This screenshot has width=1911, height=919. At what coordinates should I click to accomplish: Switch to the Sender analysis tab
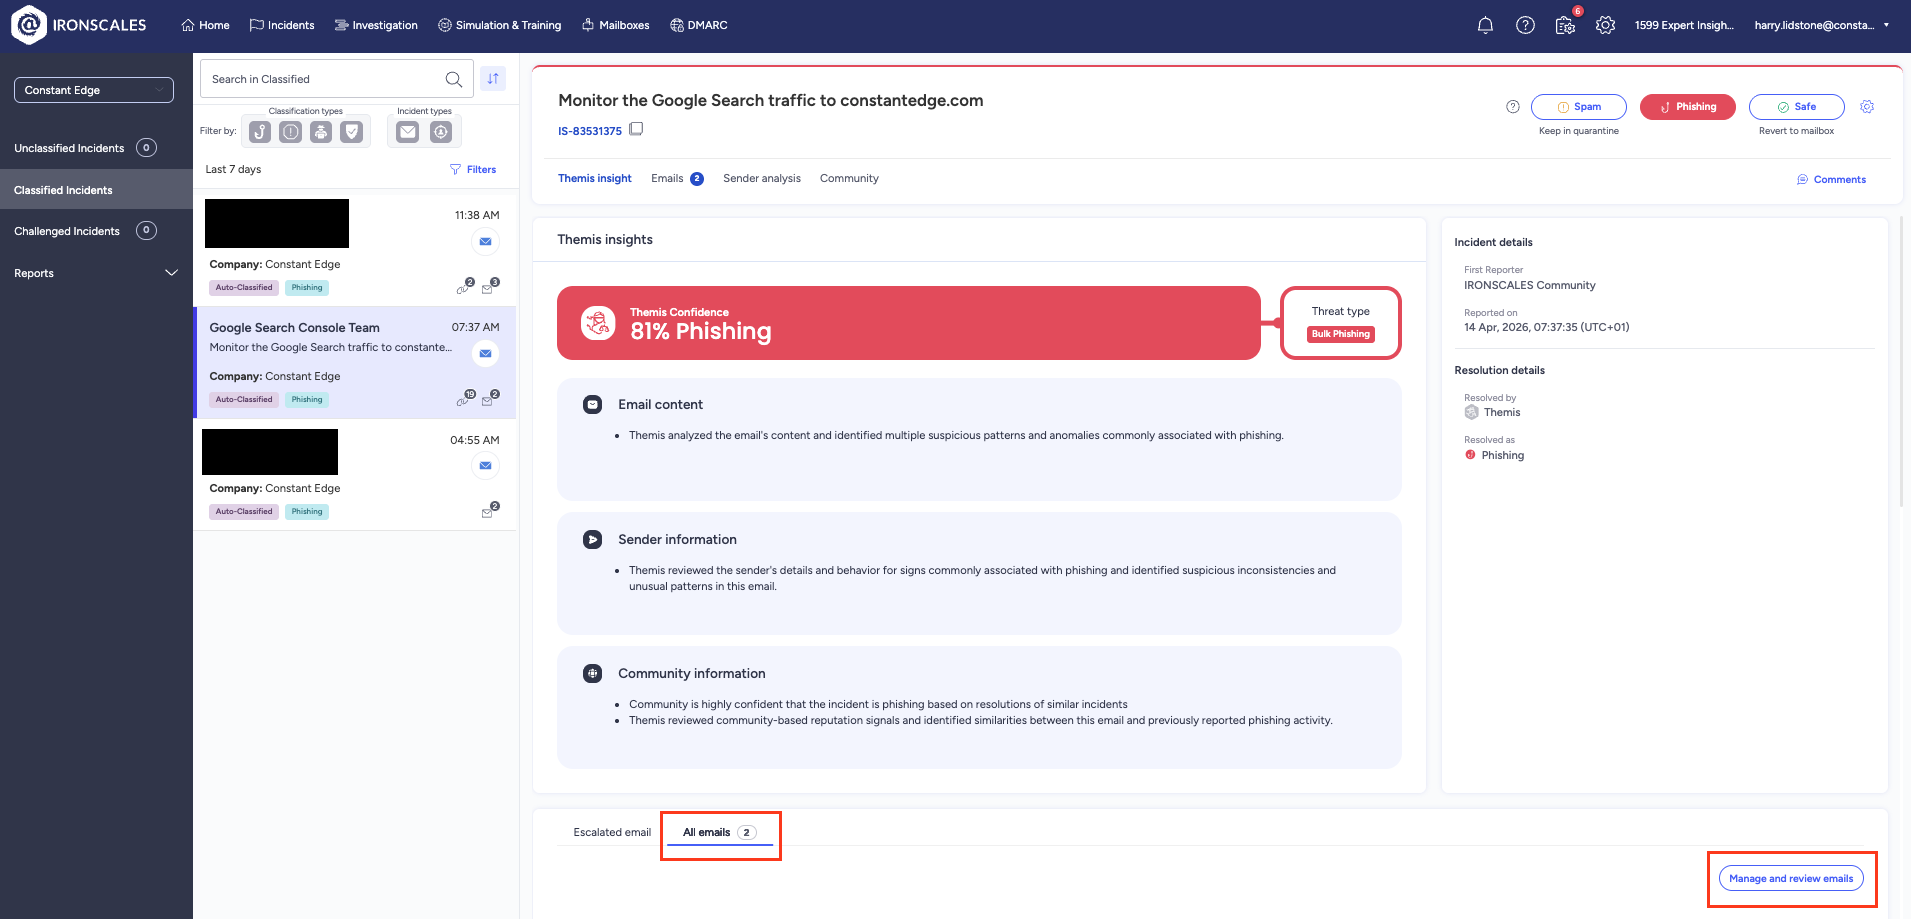tap(762, 179)
